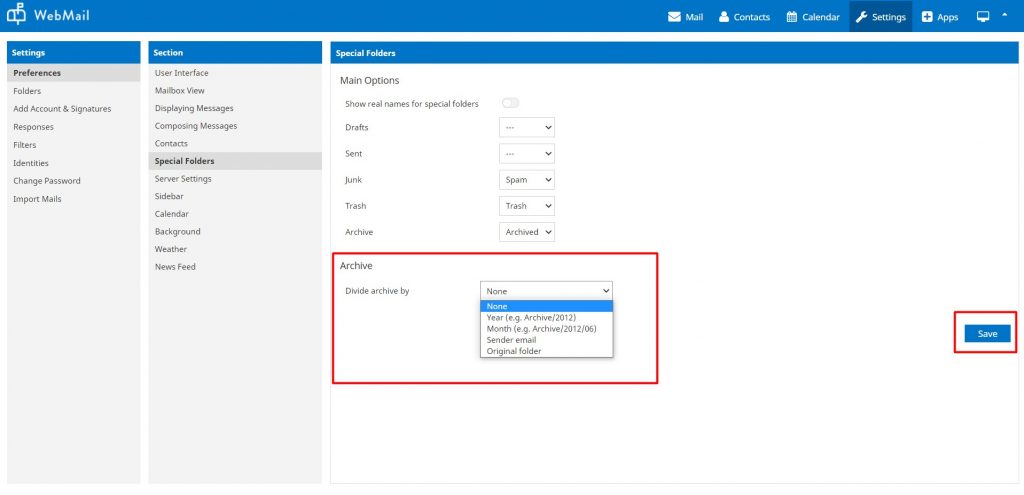Image resolution: width=1024 pixels, height=495 pixels.
Task: Toggle show real names for special folders
Action: (510, 103)
